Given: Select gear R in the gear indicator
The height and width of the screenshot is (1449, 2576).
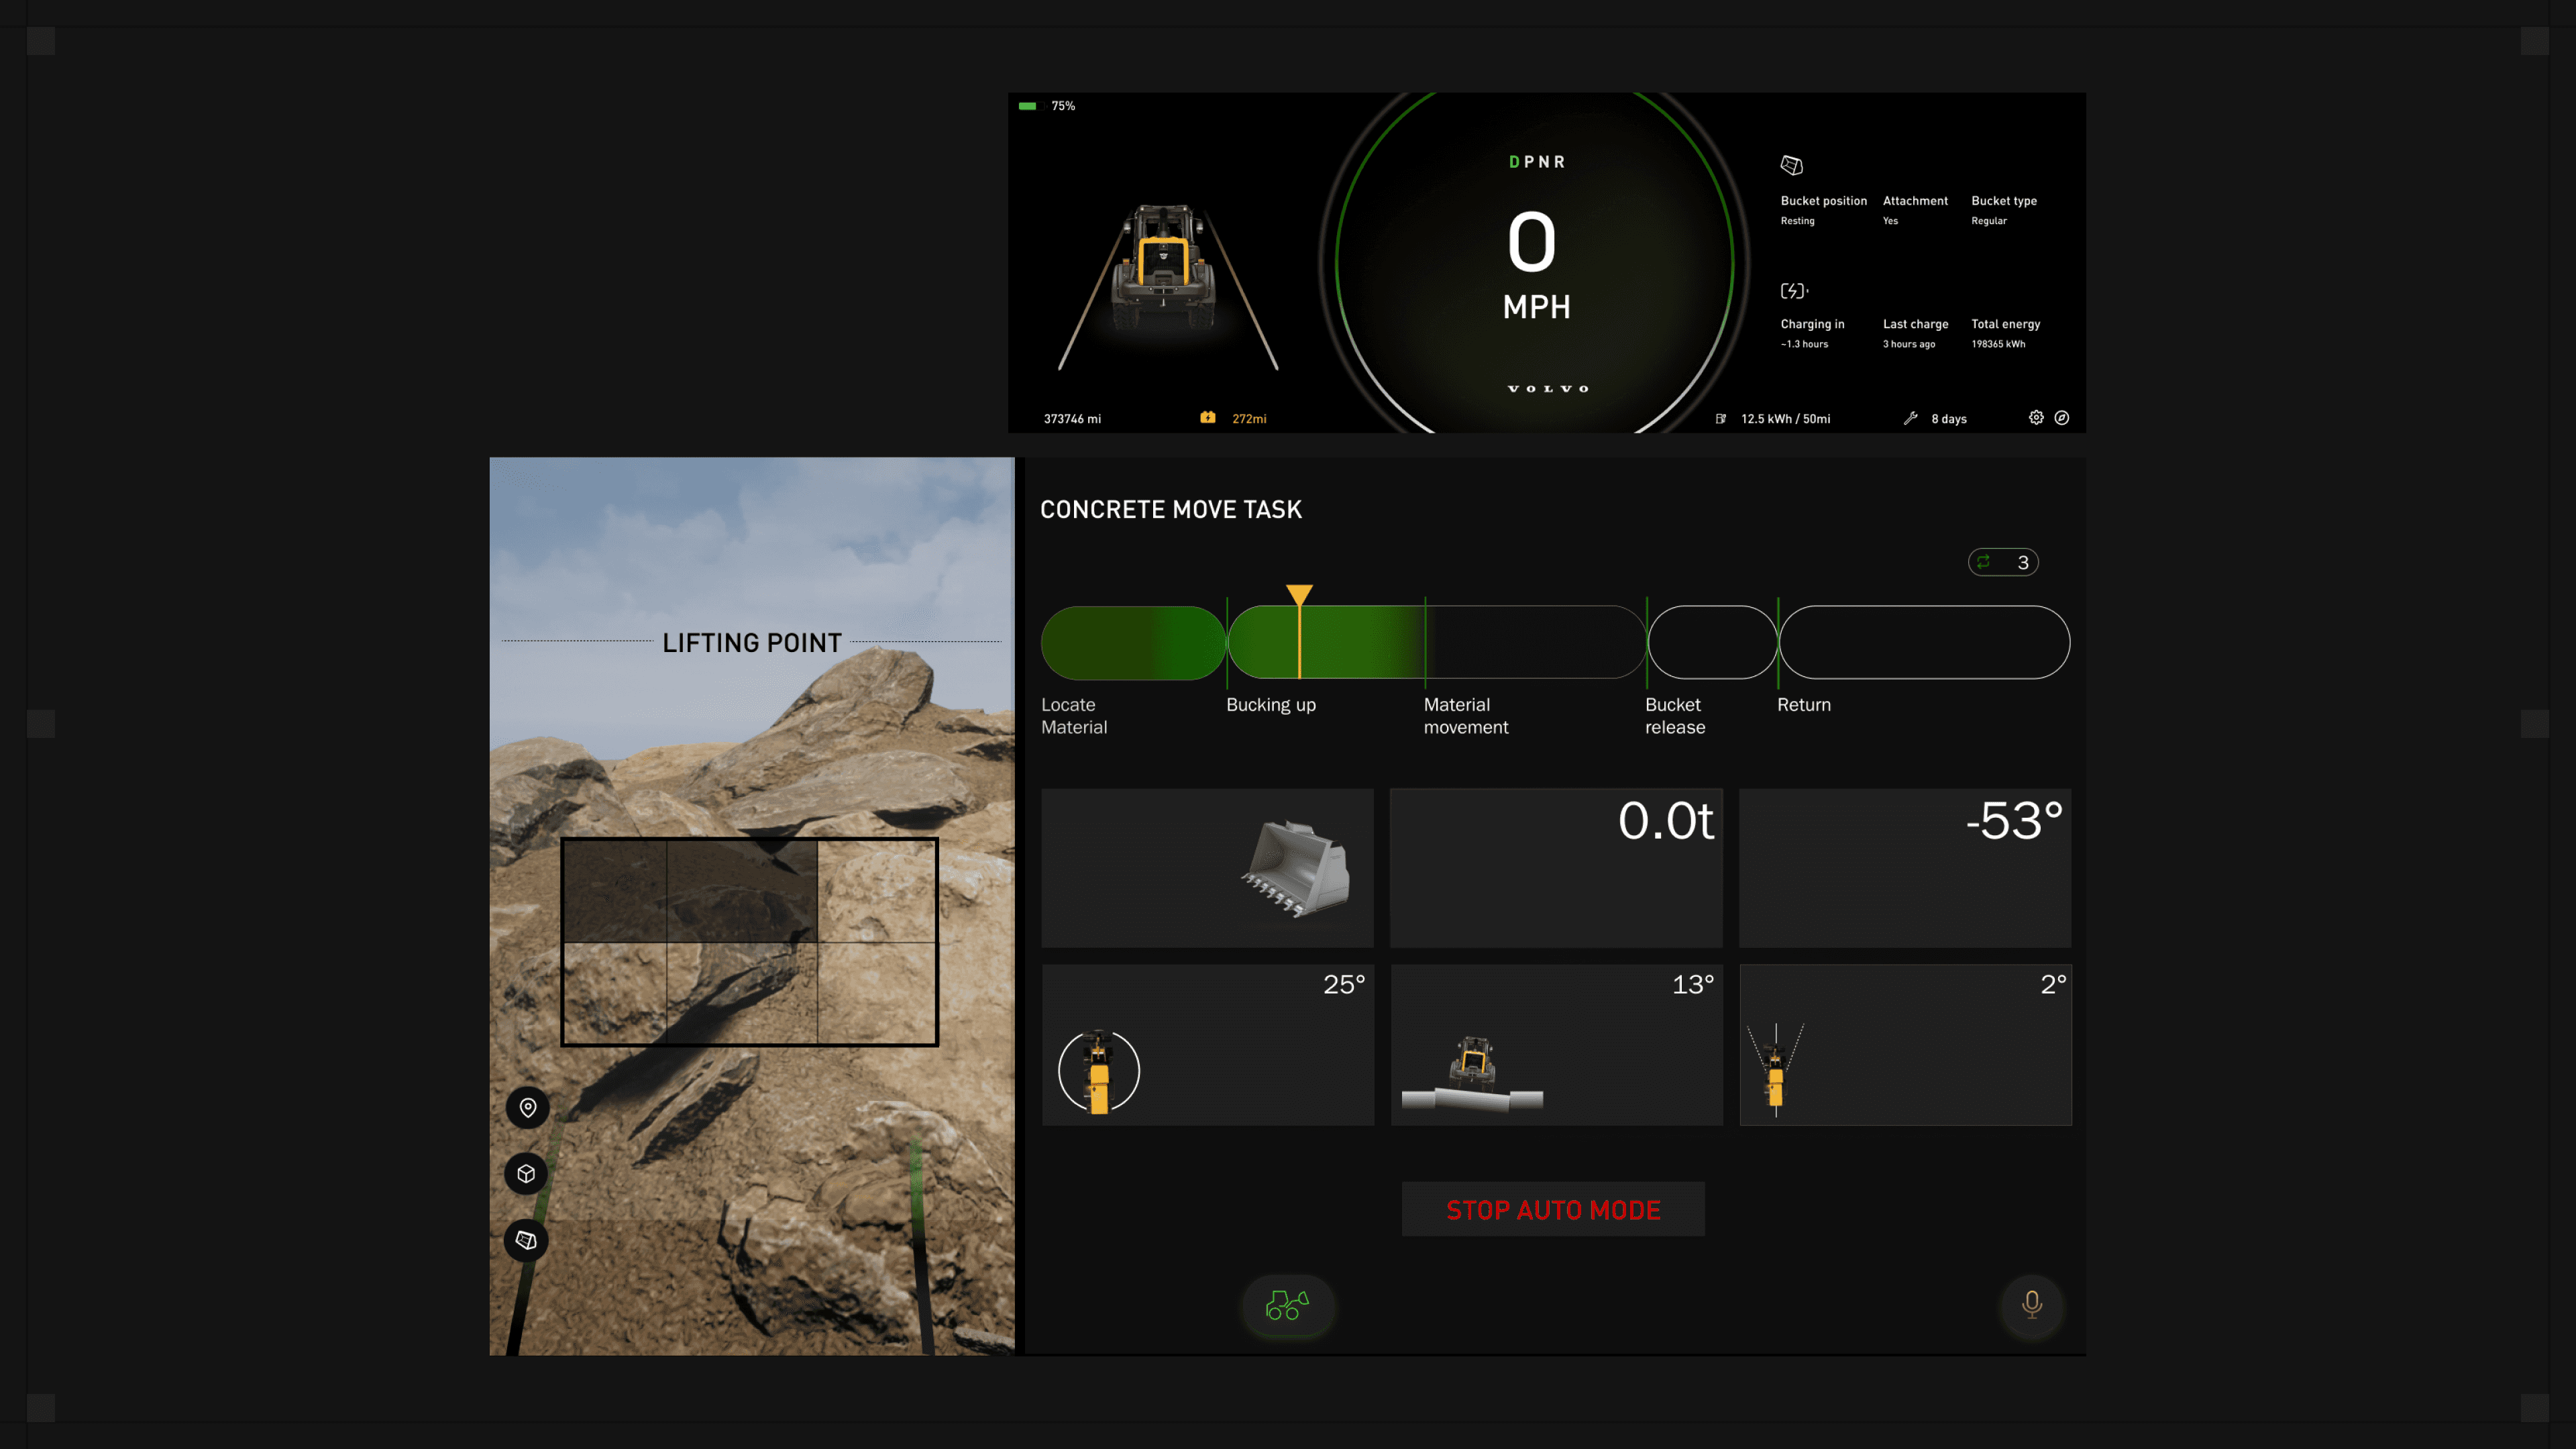Looking at the screenshot, I should (x=1559, y=162).
